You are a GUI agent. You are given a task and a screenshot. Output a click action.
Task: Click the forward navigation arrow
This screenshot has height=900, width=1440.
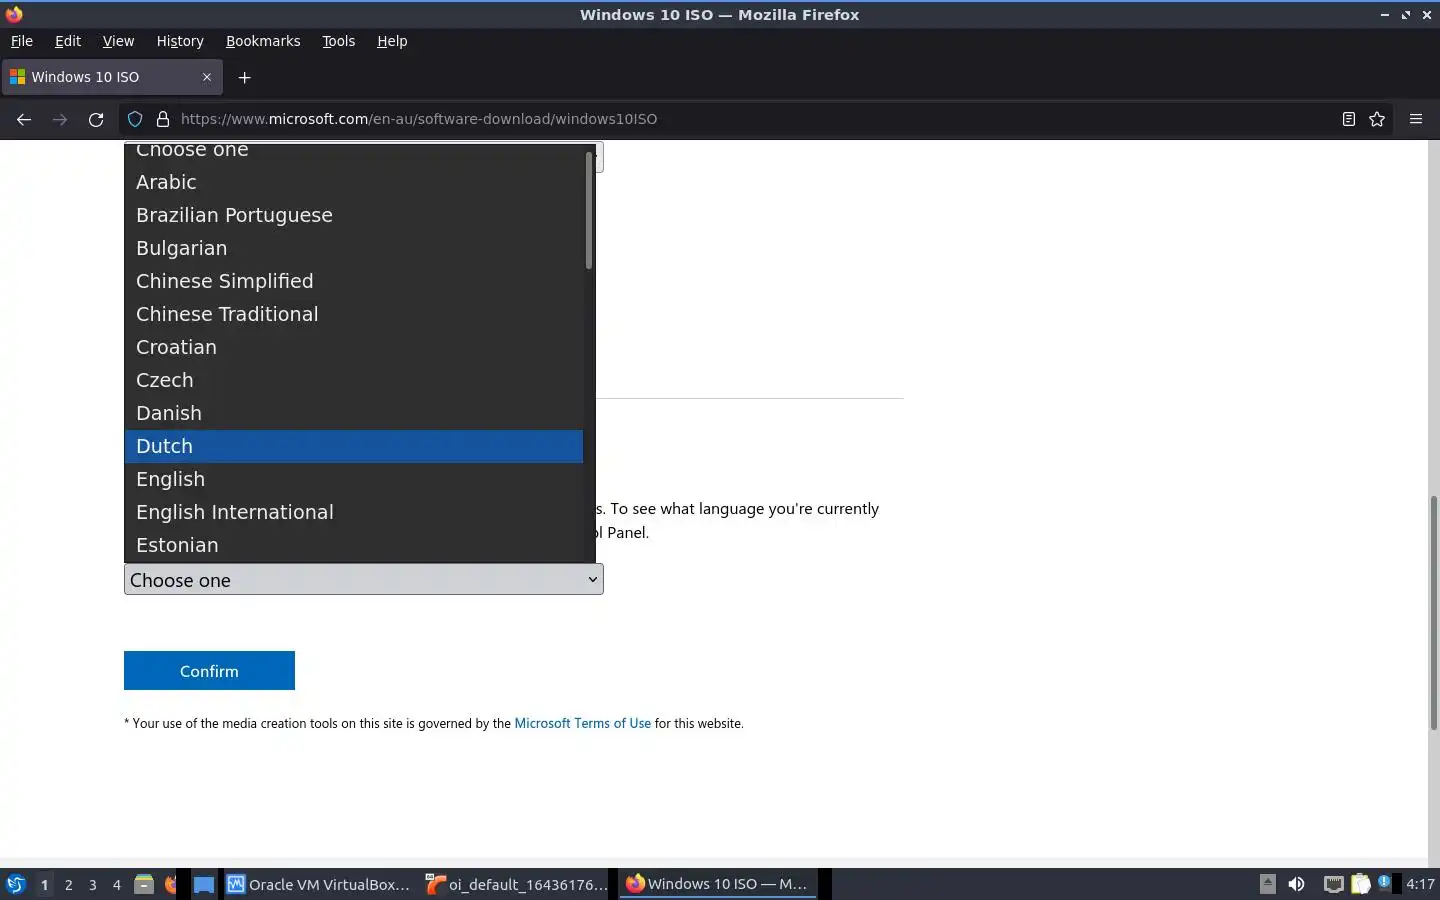pyautogui.click(x=60, y=119)
